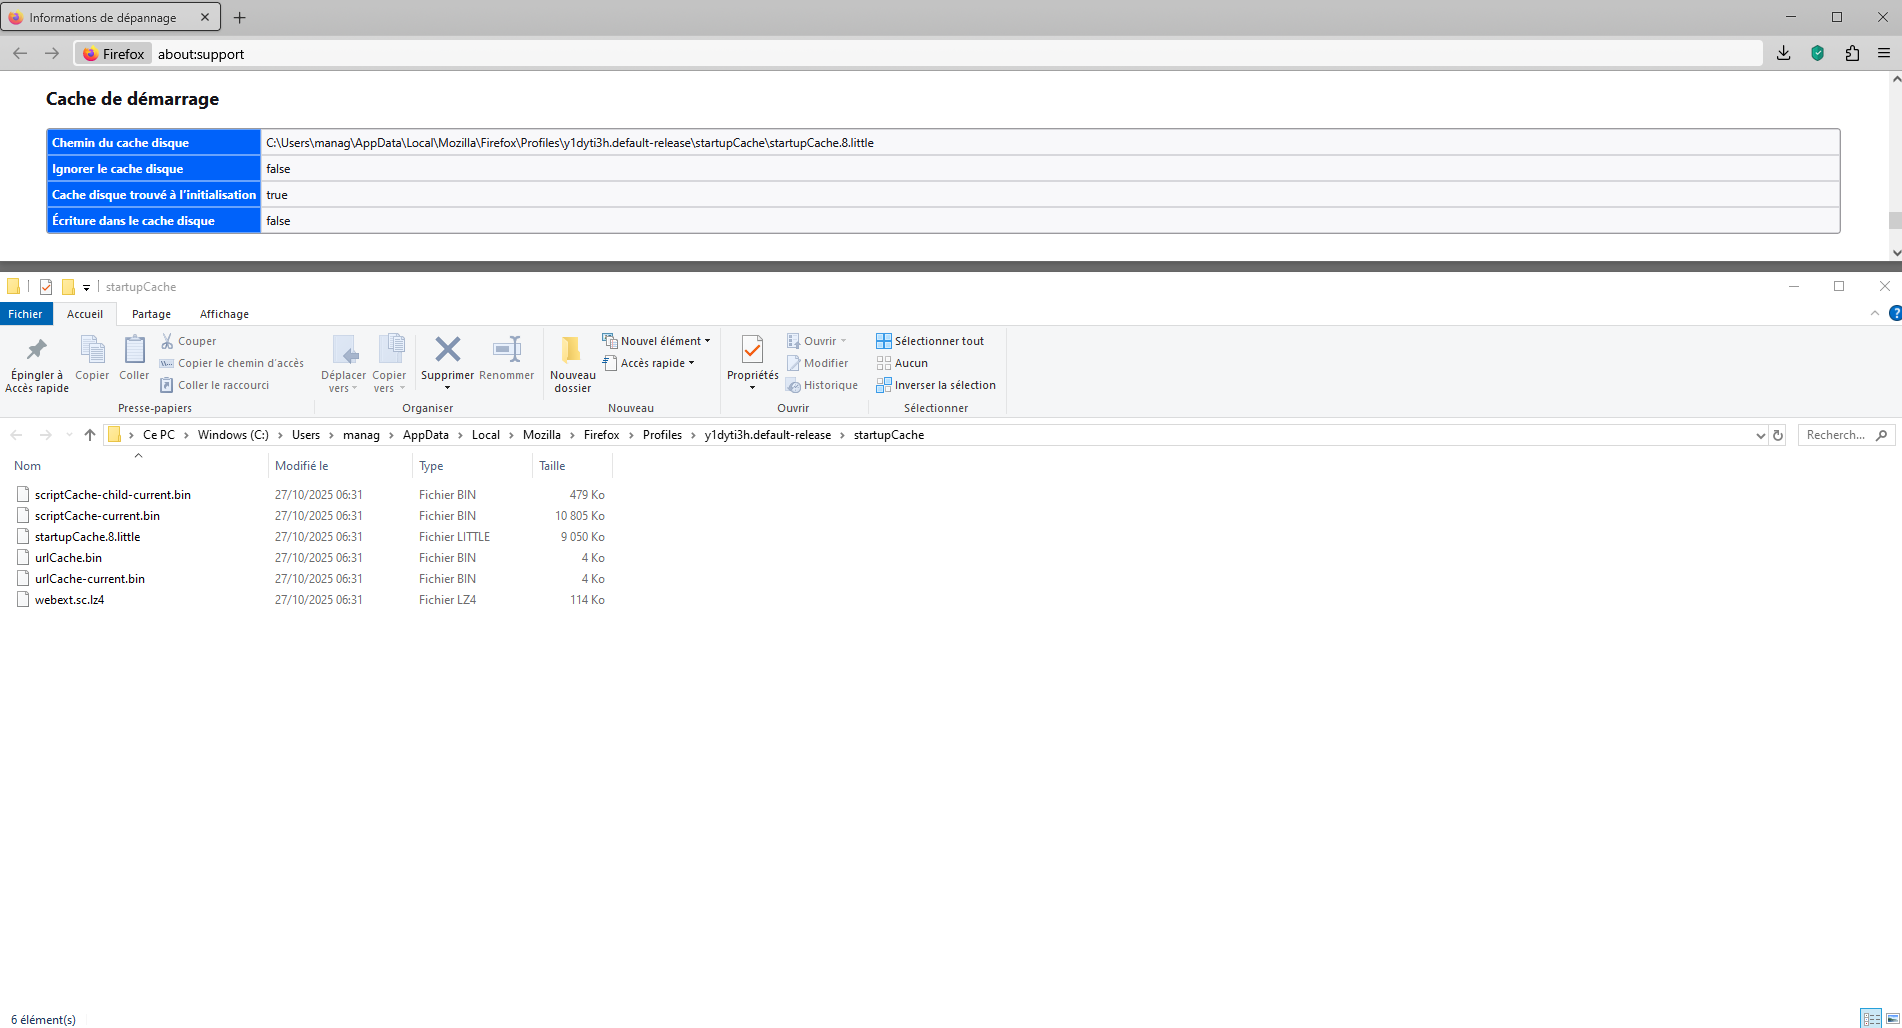Open Firefox extensions puzzle icon

[1852, 54]
